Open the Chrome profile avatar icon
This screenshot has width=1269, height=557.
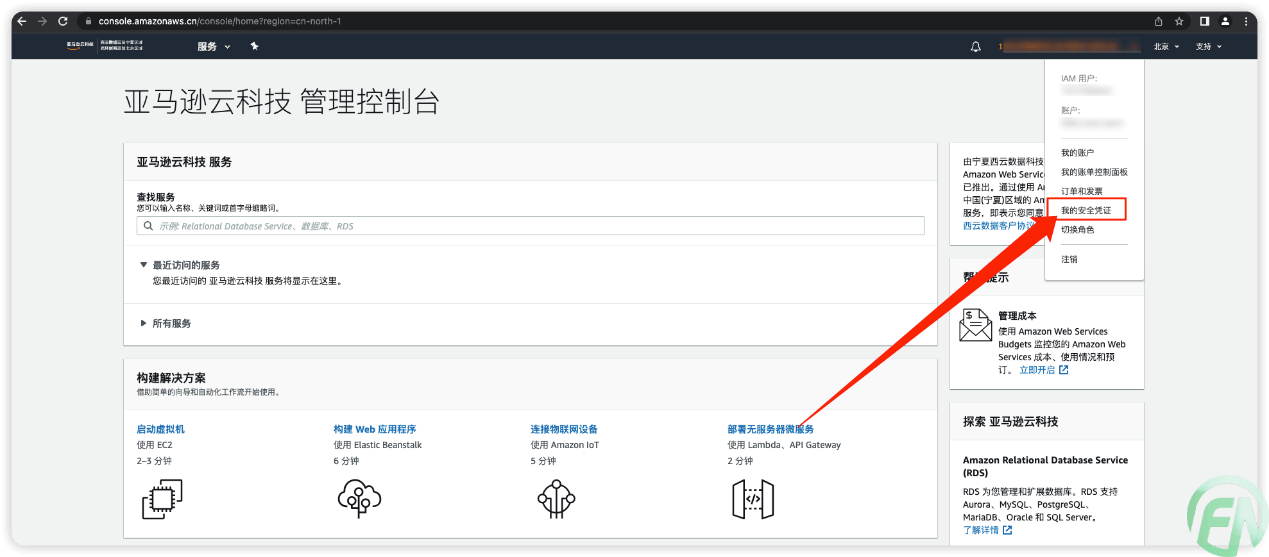[1225, 21]
